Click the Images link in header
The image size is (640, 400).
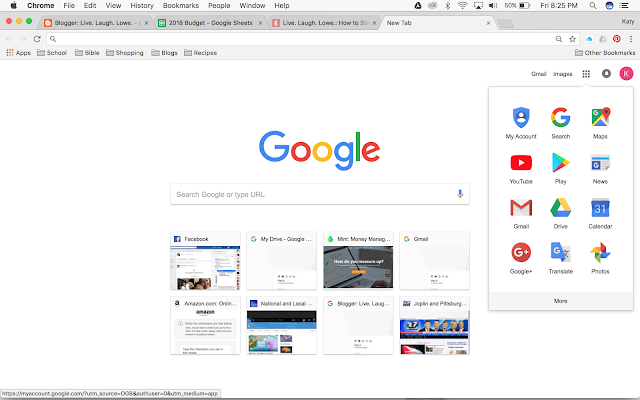[562, 74]
